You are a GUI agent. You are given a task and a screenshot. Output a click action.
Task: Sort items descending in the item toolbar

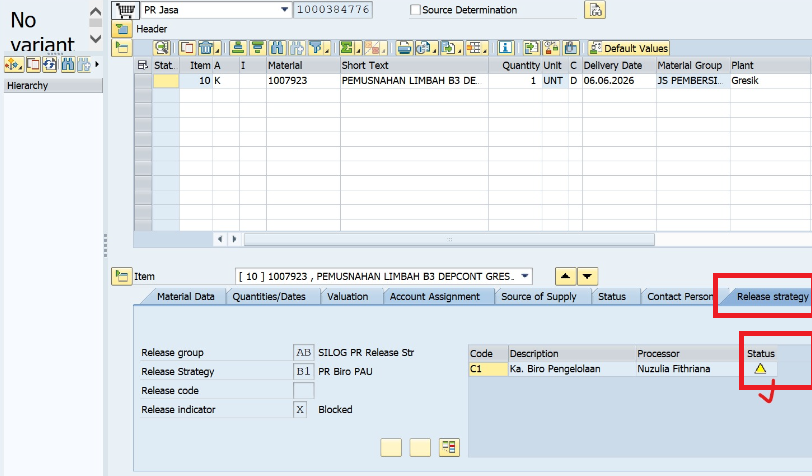click(257, 48)
